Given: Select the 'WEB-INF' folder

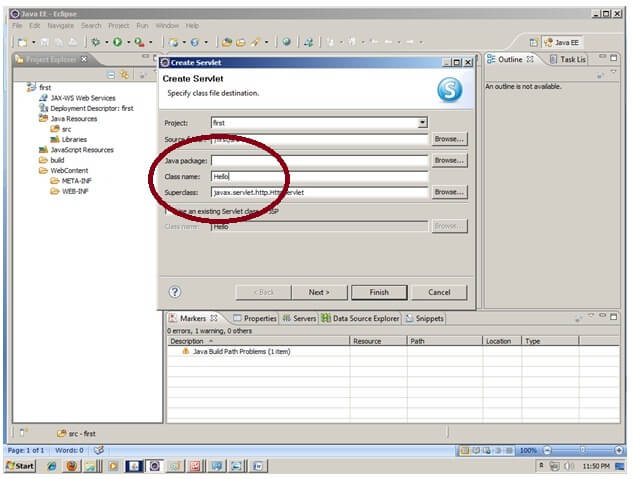Looking at the screenshot, I should 75,191.
